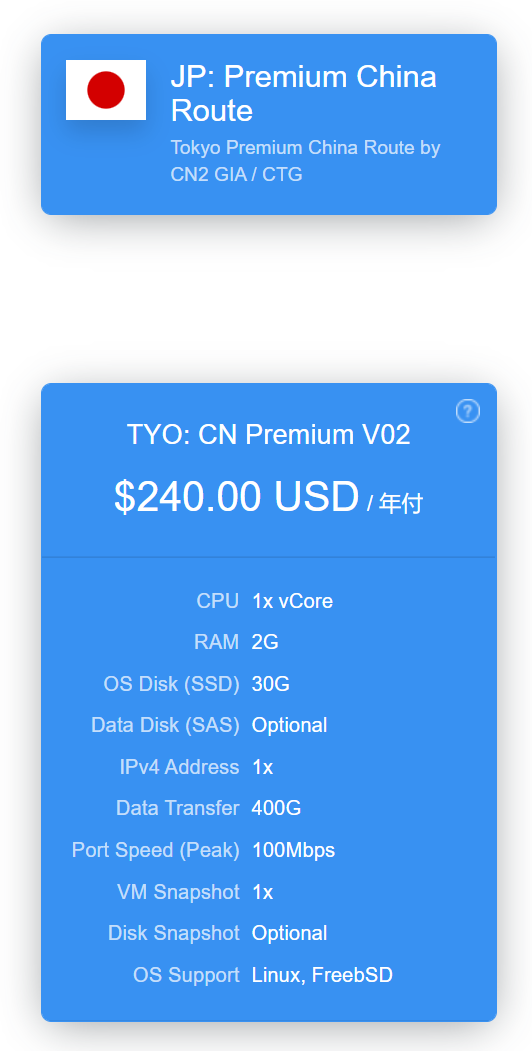This screenshot has width=532, height=1051.
Task: Open the JP: Premium China Route heading
Action: pyautogui.click(x=304, y=94)
